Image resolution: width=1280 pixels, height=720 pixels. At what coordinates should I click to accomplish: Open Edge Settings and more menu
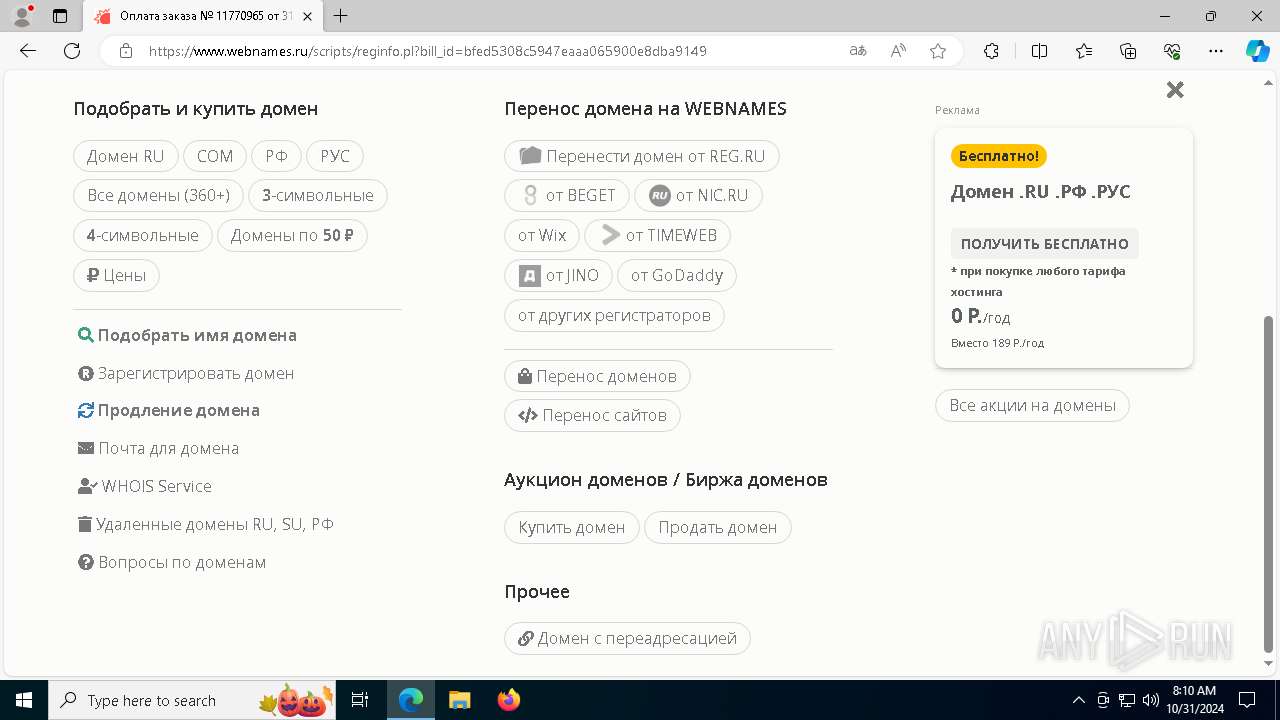point(1216,51)
